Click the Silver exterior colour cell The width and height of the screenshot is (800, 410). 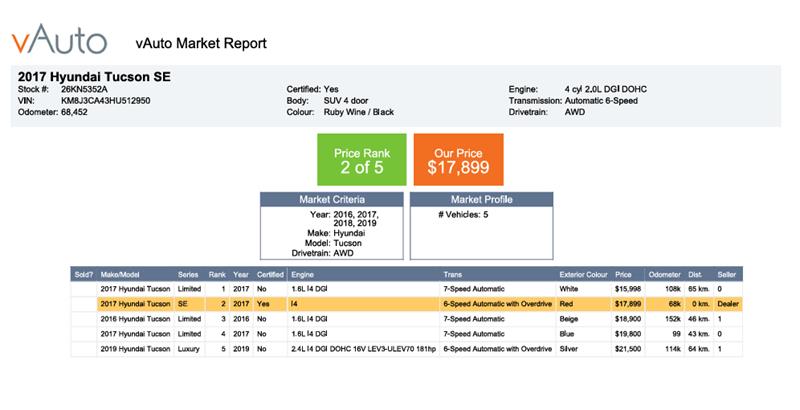(568, 349)
